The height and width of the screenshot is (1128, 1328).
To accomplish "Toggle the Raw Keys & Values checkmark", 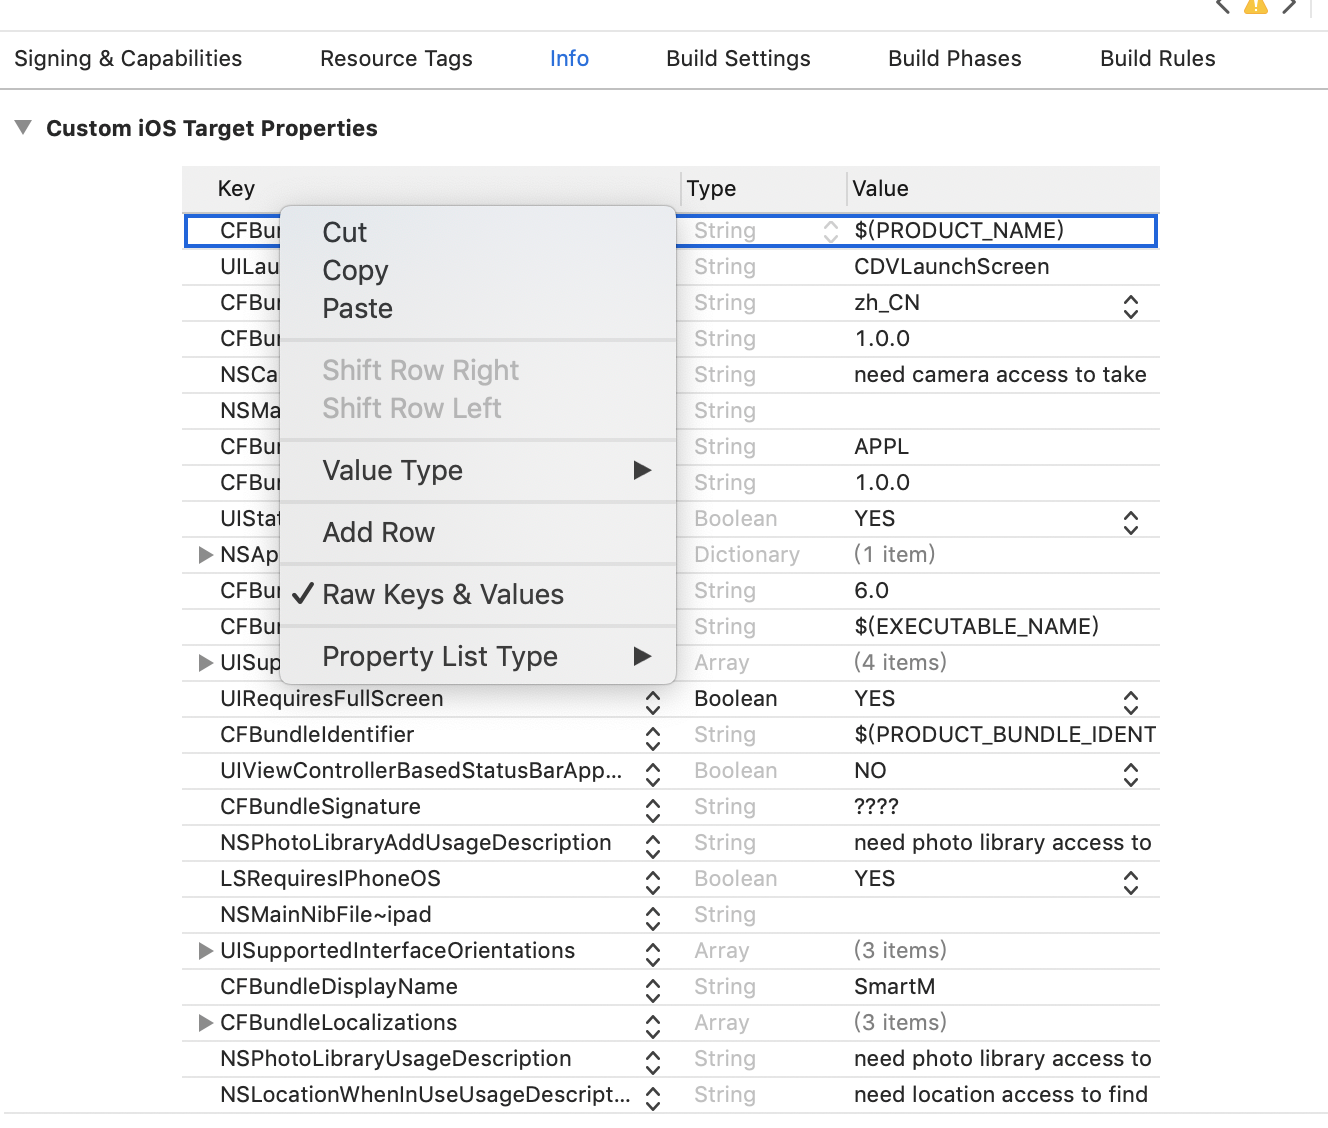I will [x=443, y=594].
